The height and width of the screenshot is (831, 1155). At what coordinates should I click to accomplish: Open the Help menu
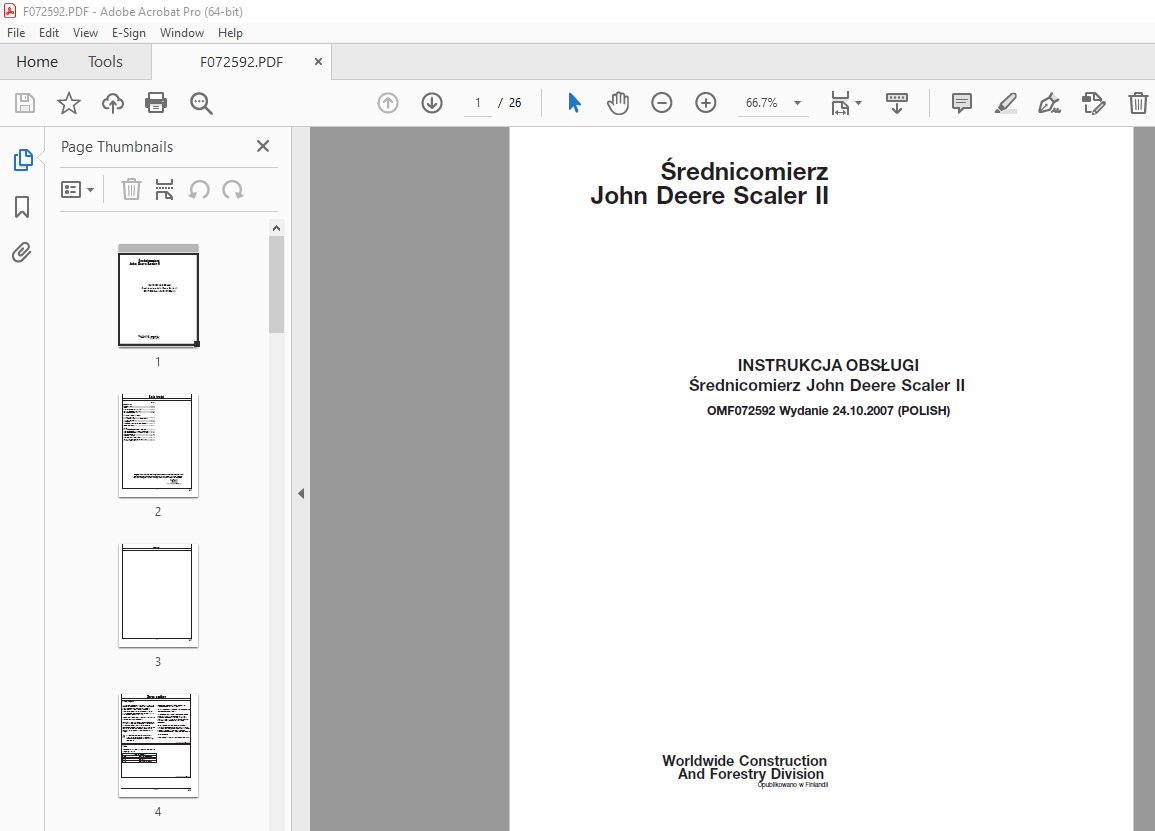(230, 33)
